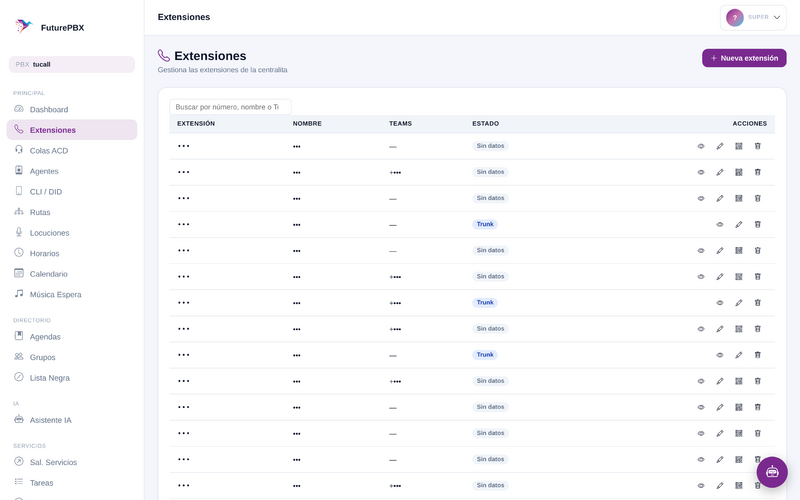Screen dimensions: 800x500
Task: Click the FuturePBX bird logo
Action: point(23,26)
